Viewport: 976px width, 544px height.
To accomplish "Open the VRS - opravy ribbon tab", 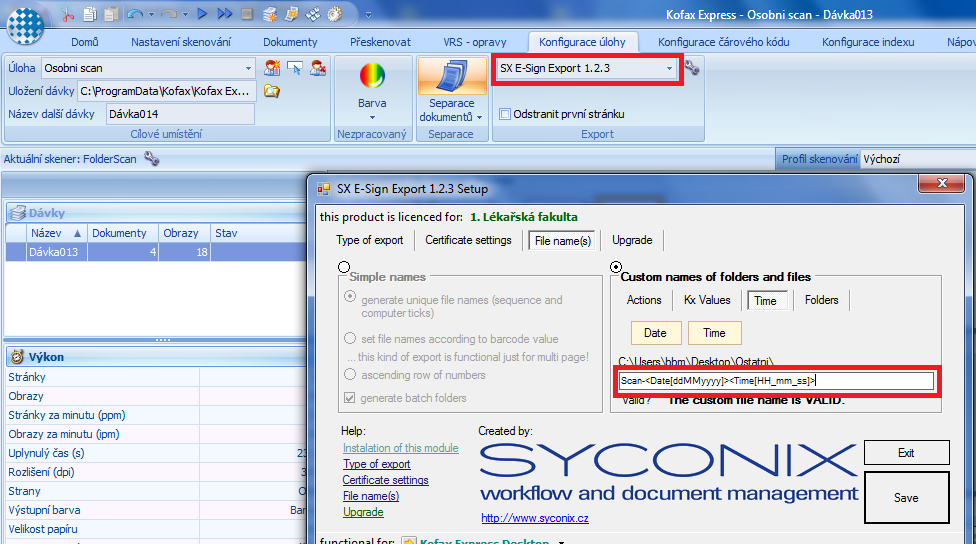I will click(475, 42).
